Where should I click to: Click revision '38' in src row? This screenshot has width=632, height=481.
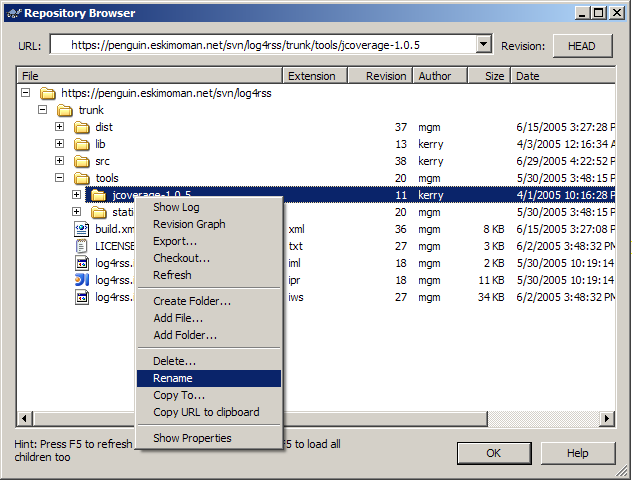(x=401, y=161)
